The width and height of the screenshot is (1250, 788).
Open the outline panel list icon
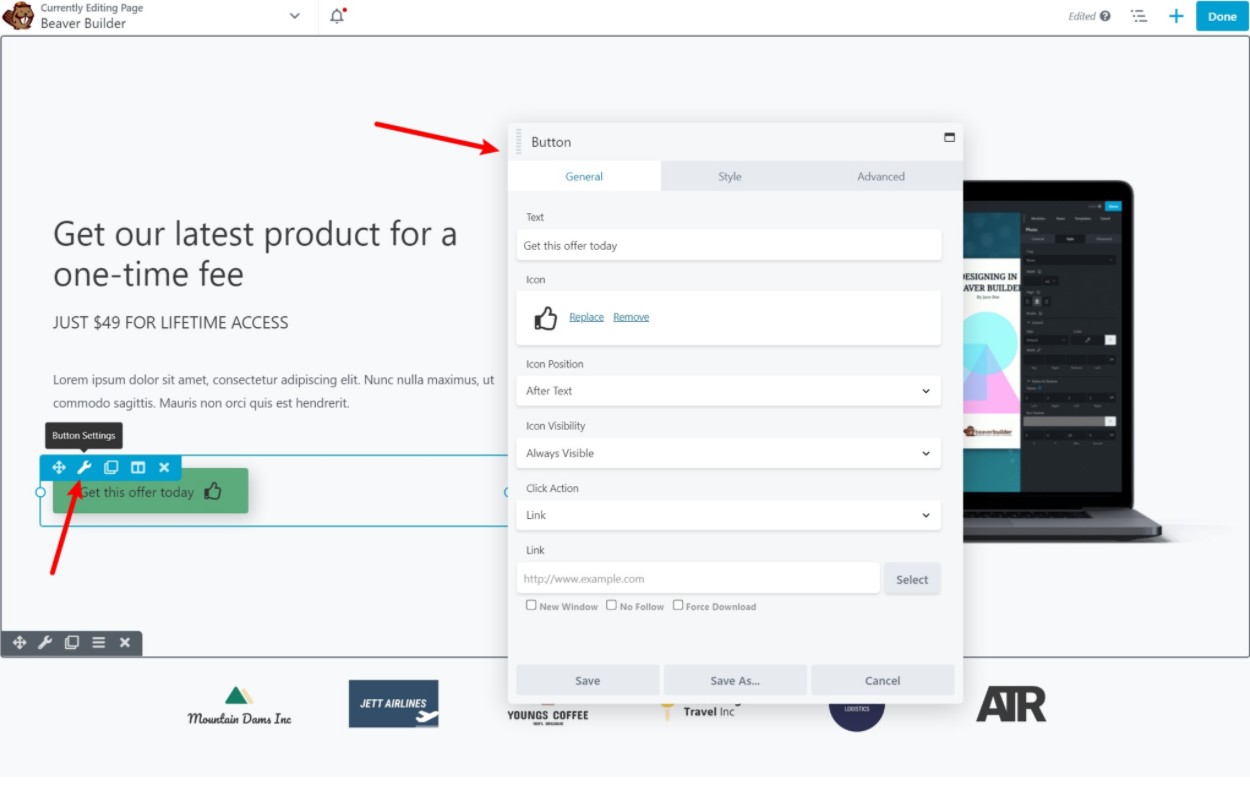1139,16
